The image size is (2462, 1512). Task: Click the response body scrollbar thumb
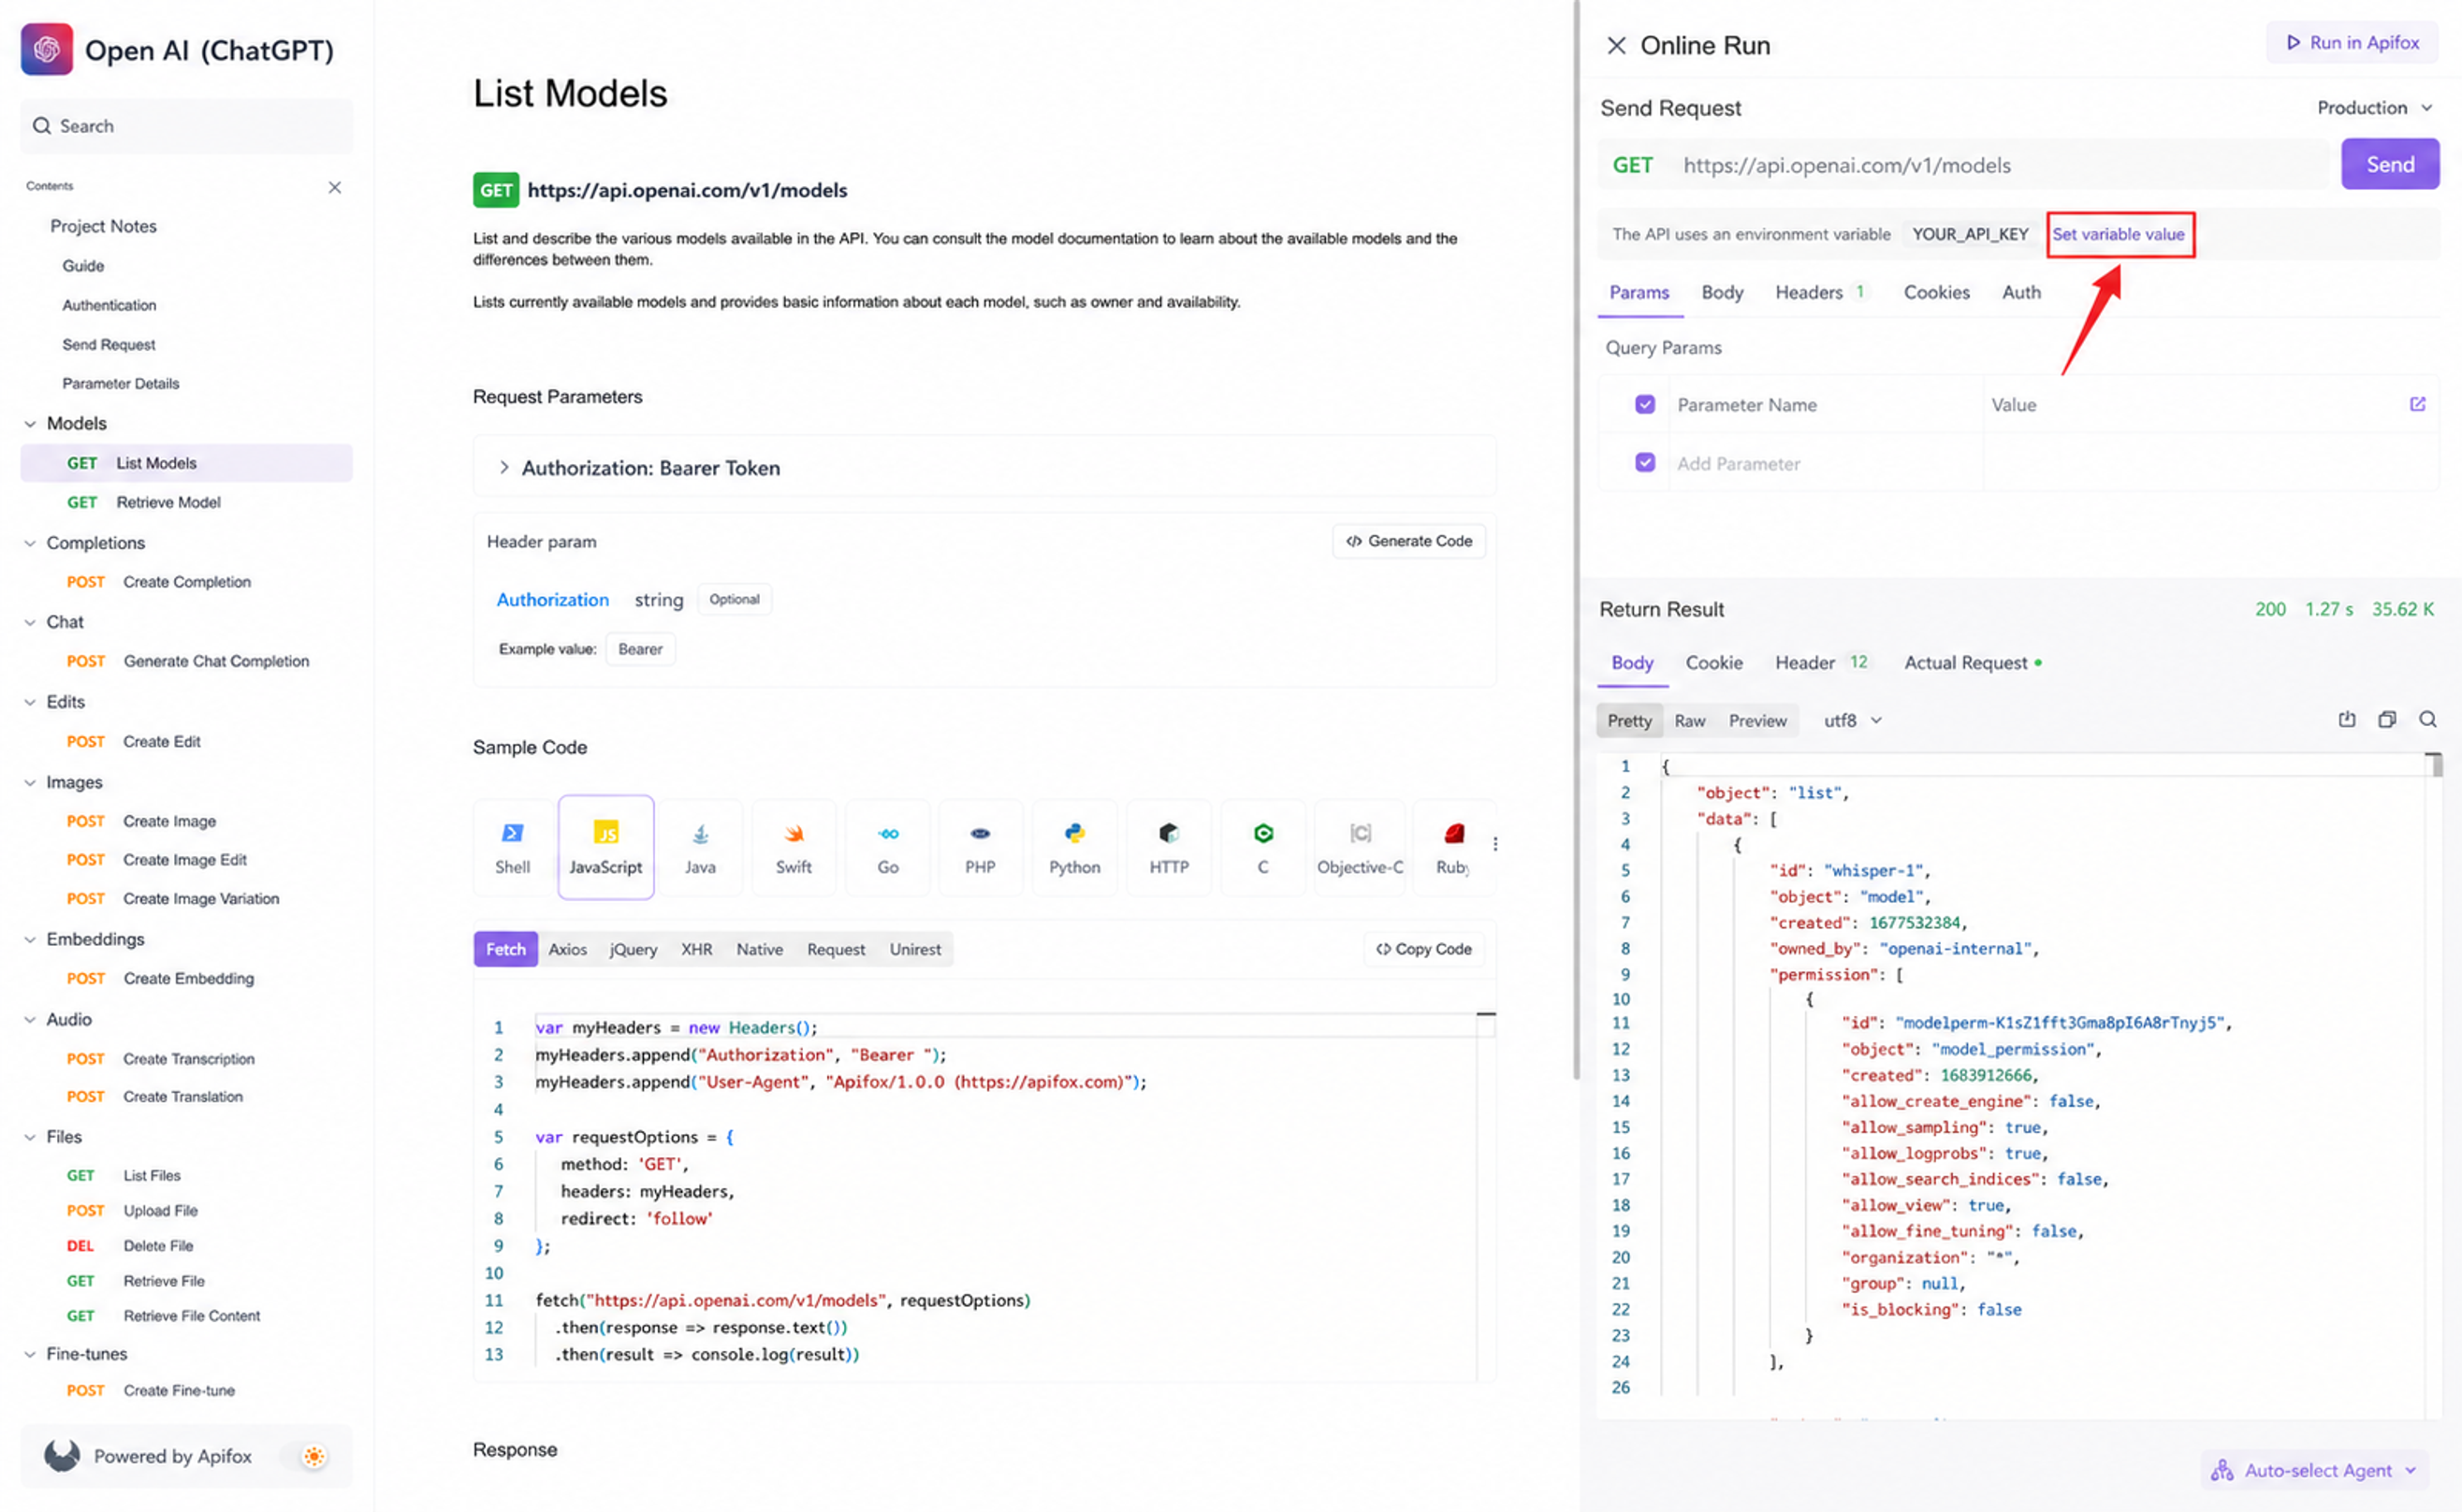[x=2437, y=765]
